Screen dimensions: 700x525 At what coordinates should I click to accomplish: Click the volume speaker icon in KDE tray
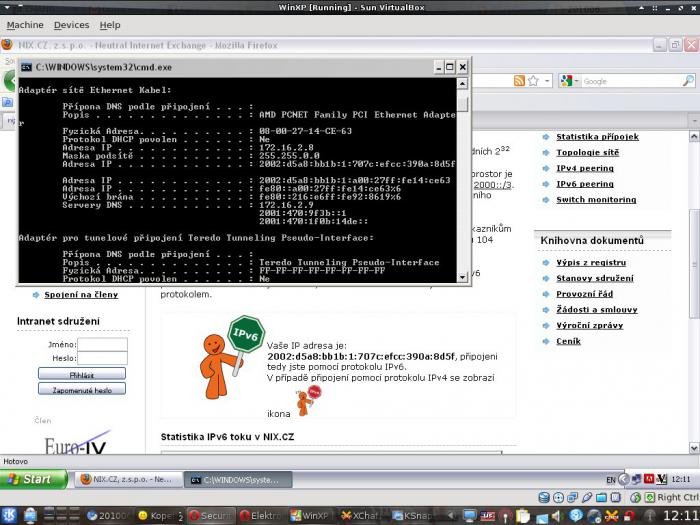pyautogui.click(x=557, y=516)
